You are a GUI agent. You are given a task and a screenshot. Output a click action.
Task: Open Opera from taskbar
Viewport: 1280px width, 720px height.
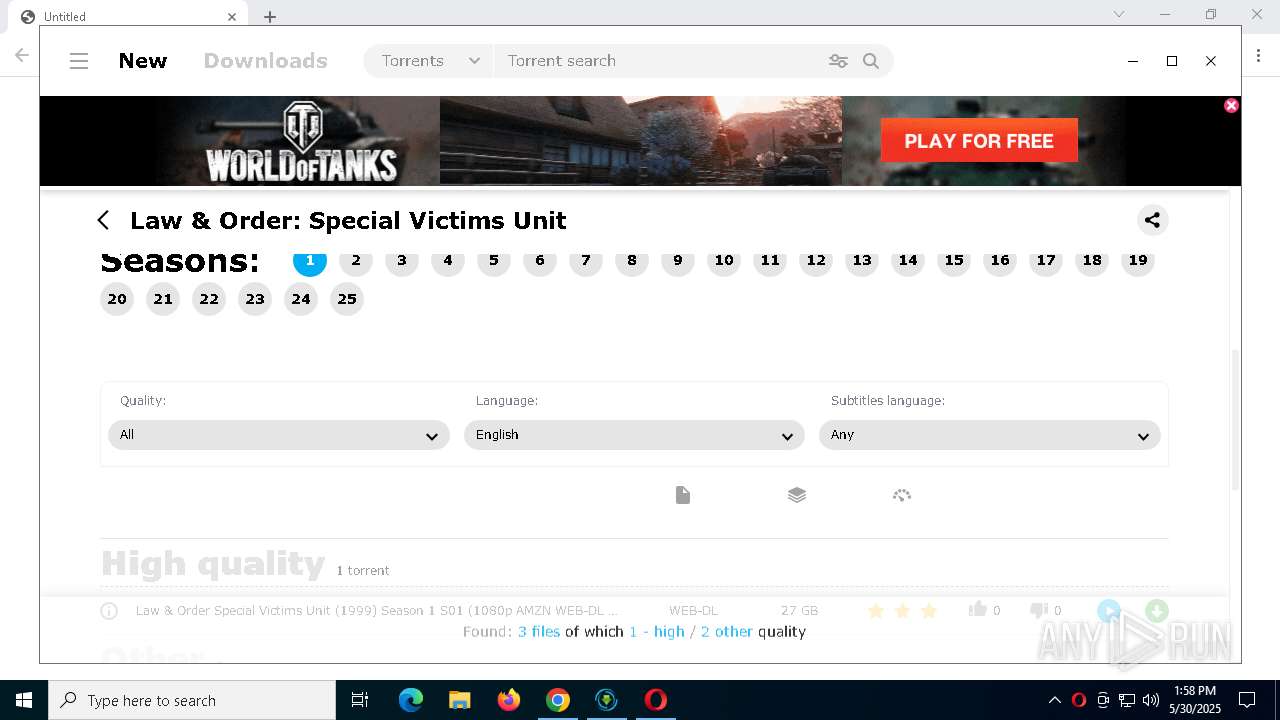pyautogui.click(x=656, y=700)
